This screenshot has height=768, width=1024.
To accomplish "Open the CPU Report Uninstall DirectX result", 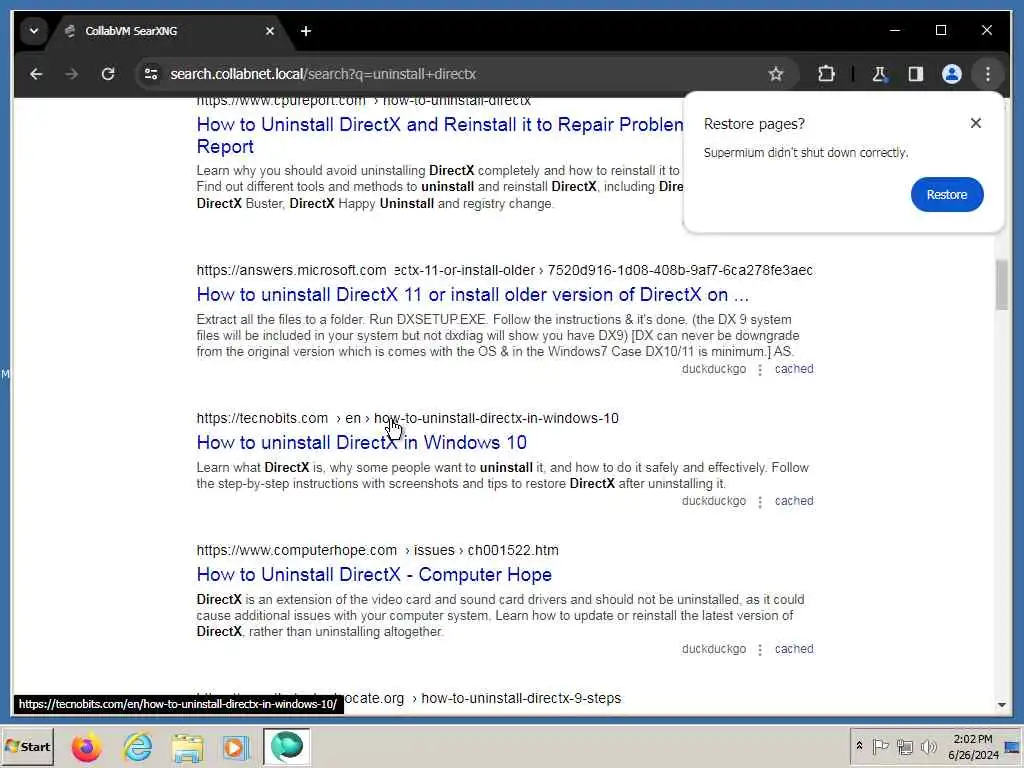I will coord(440,135).
